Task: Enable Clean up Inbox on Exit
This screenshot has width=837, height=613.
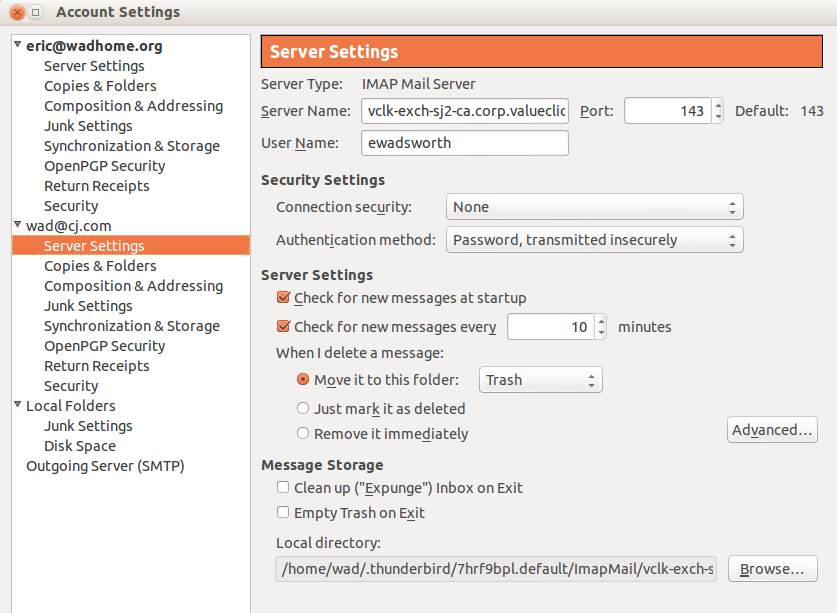Action: [x=284, y=488]
